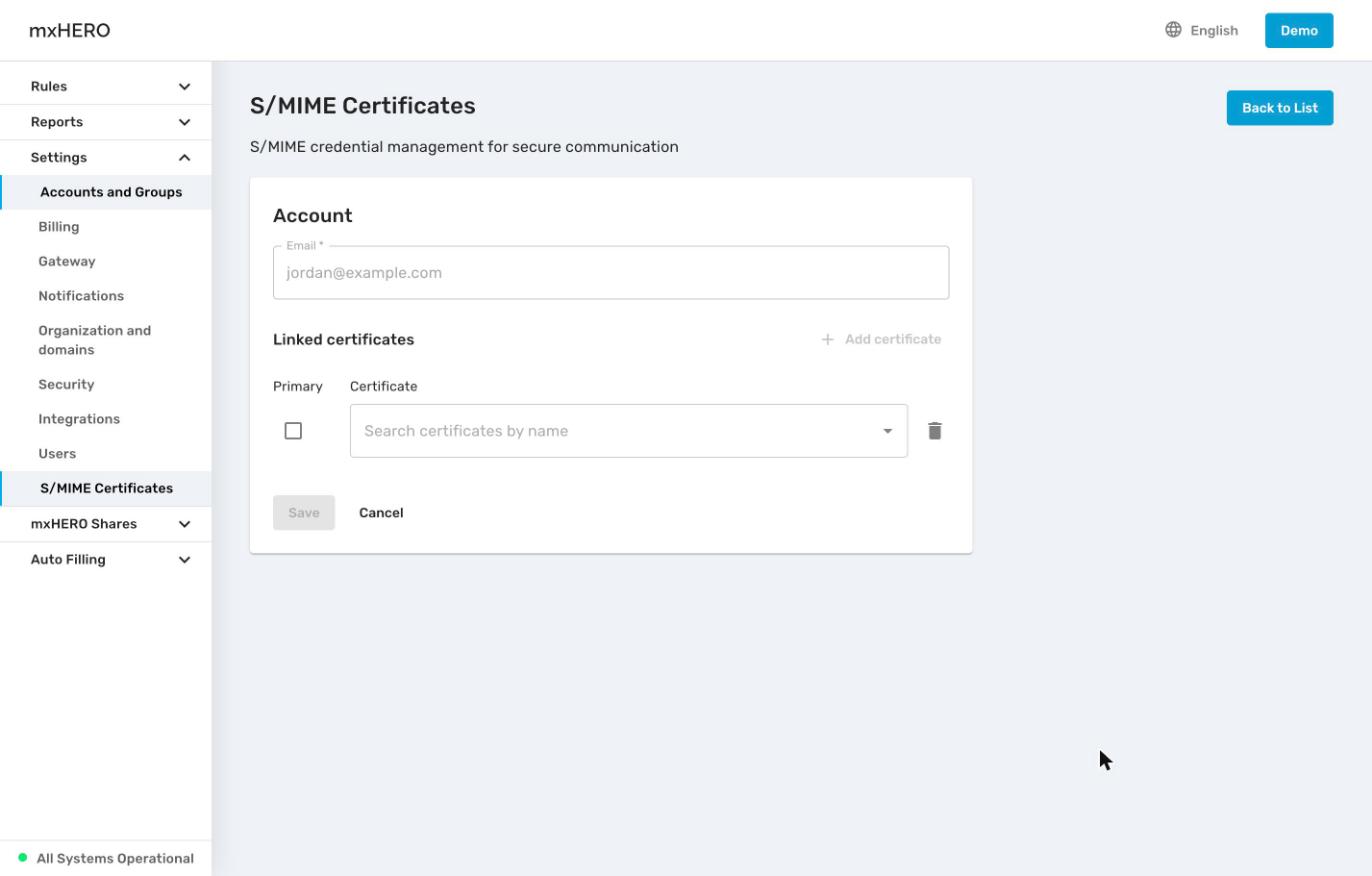Click the Linked certificates heading
1372x876 pixels.
pos(344,339)
